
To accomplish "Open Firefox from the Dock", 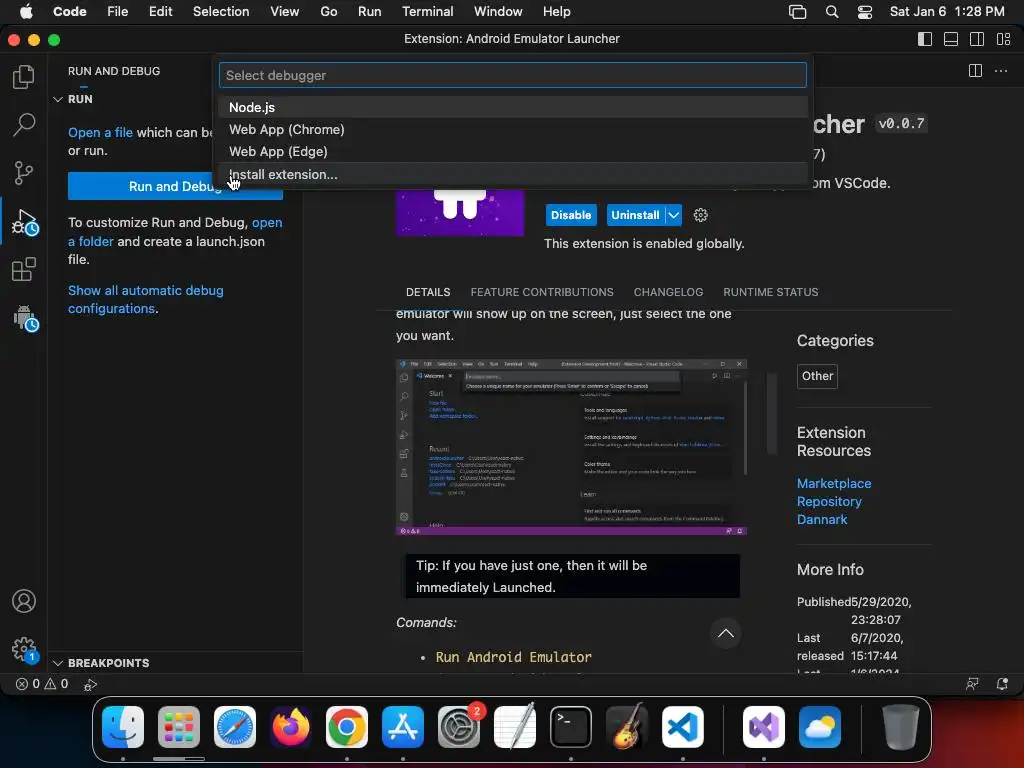I will 291,727.
